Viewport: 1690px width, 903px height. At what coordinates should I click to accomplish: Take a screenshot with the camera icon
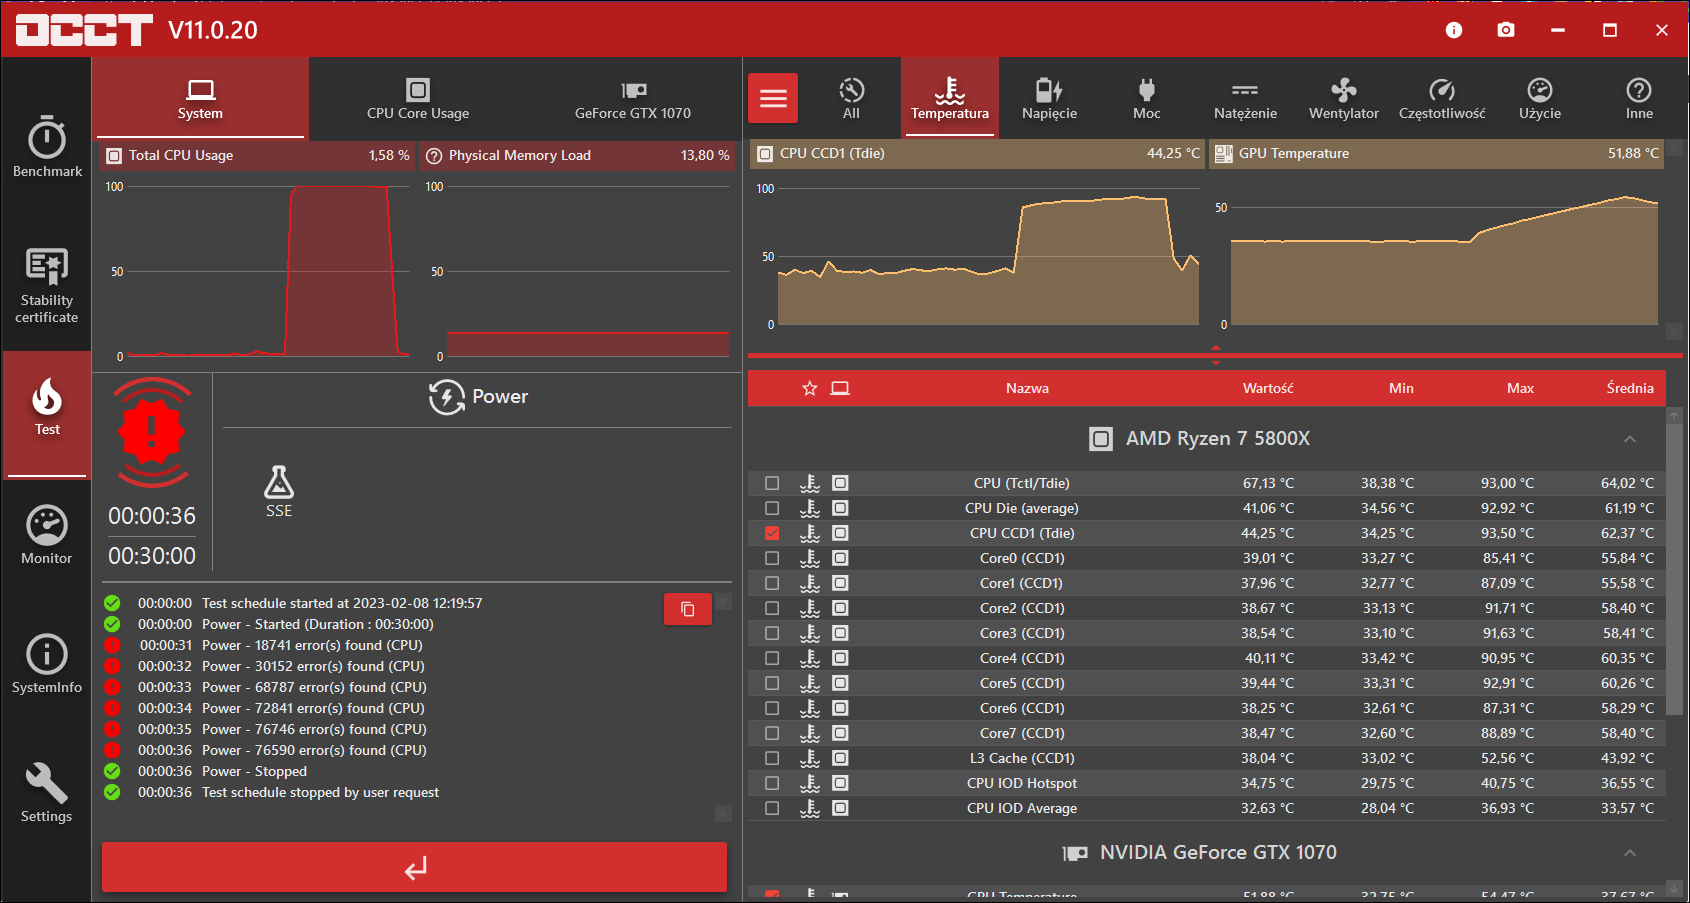click(1506, 30)
